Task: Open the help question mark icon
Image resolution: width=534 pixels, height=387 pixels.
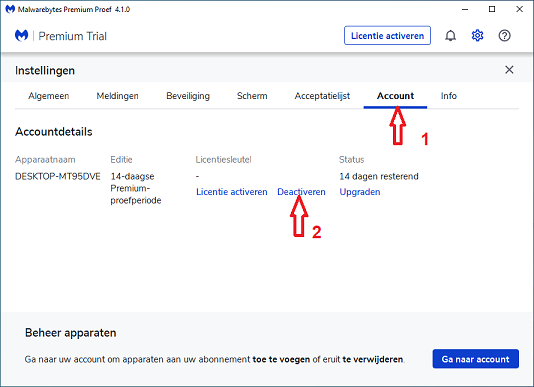Action: pyautogui.click(x=504, y=35)
